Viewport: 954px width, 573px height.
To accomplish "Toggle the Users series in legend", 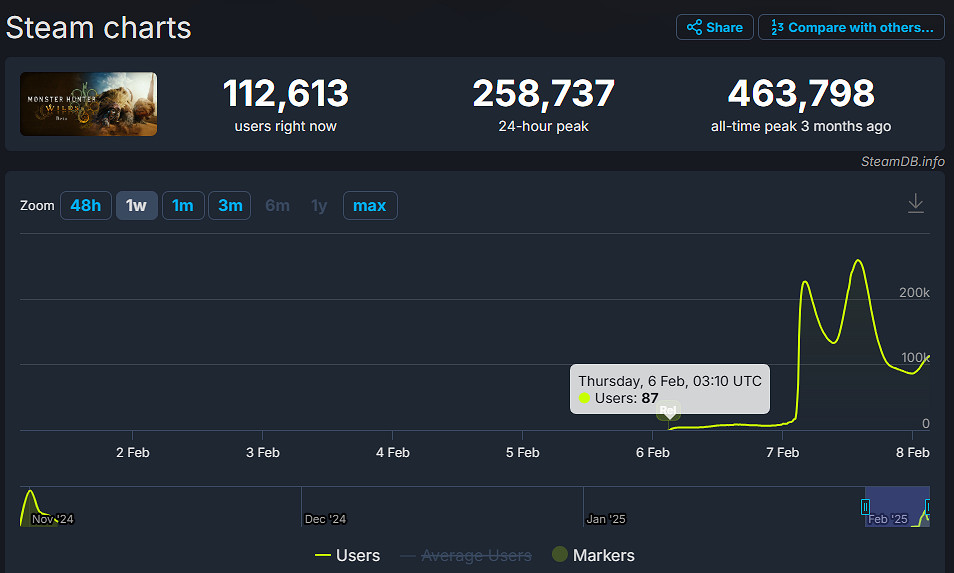I will (347, 555).
